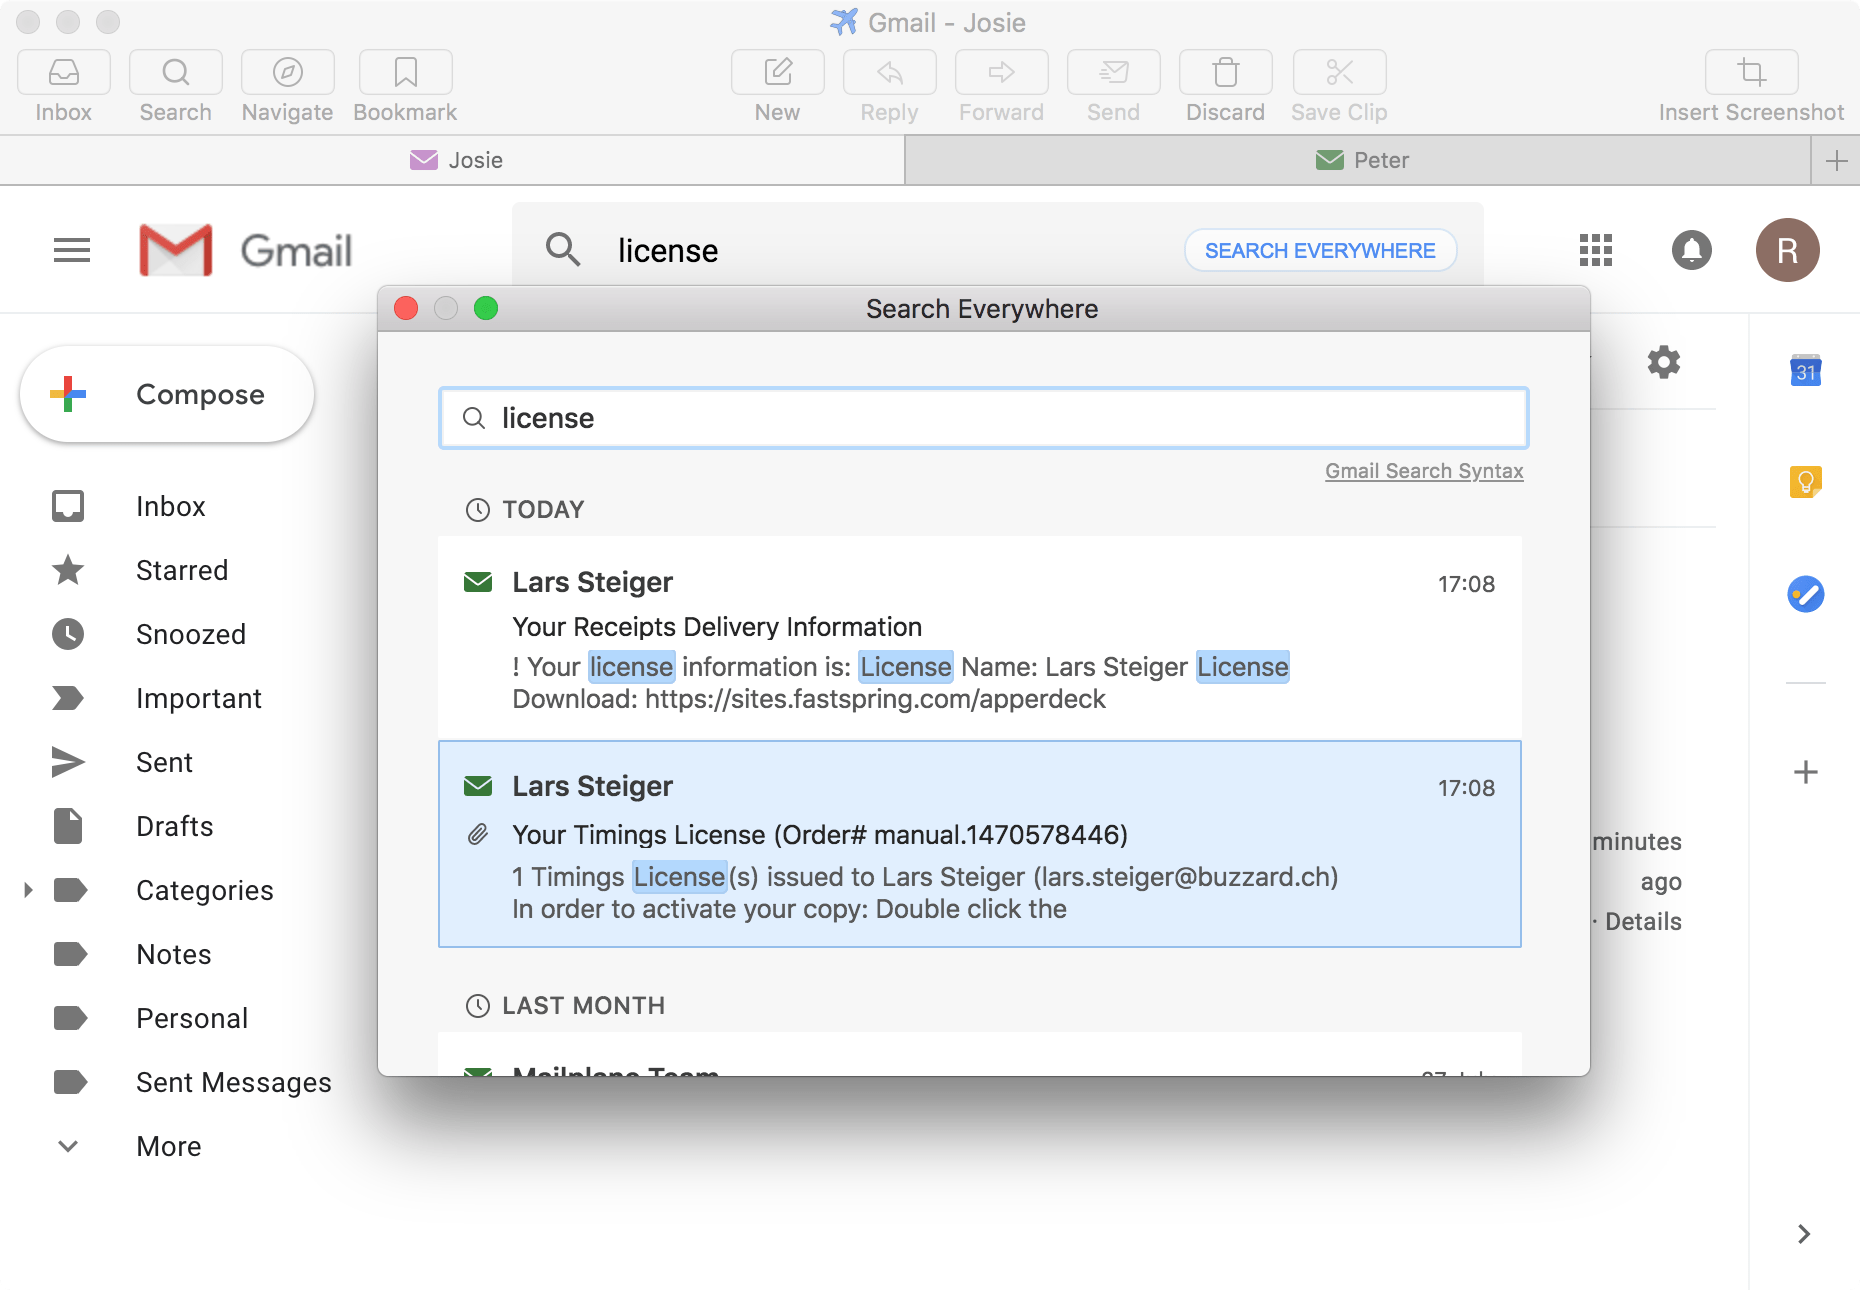Open the Gmail hamburger menu
This screenshot has height=1290, width=1860.
(x=71, y=250)
